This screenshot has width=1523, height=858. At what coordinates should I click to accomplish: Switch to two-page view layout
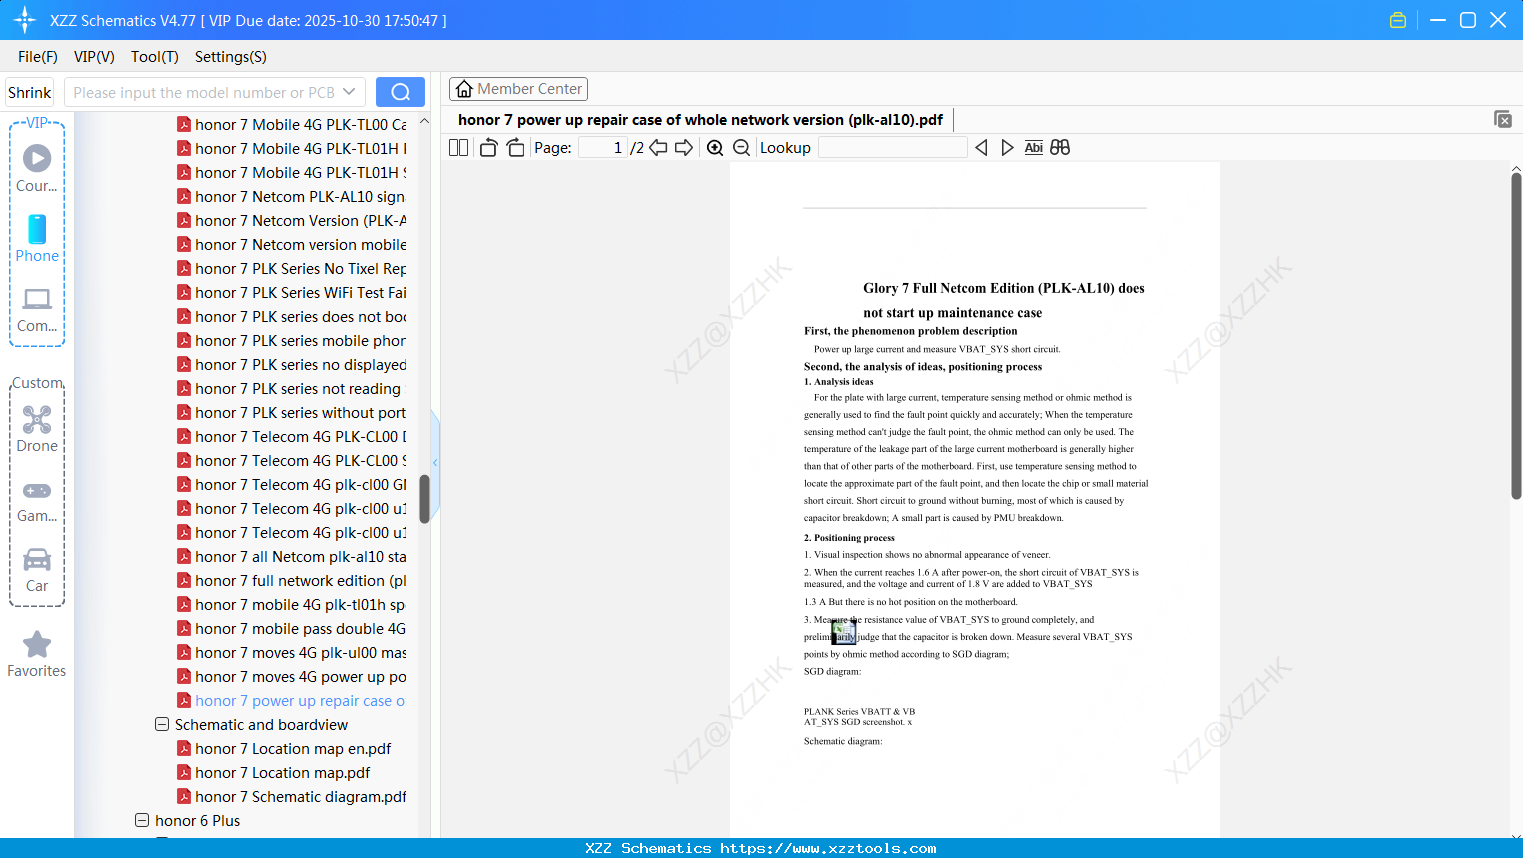(459, 148)
